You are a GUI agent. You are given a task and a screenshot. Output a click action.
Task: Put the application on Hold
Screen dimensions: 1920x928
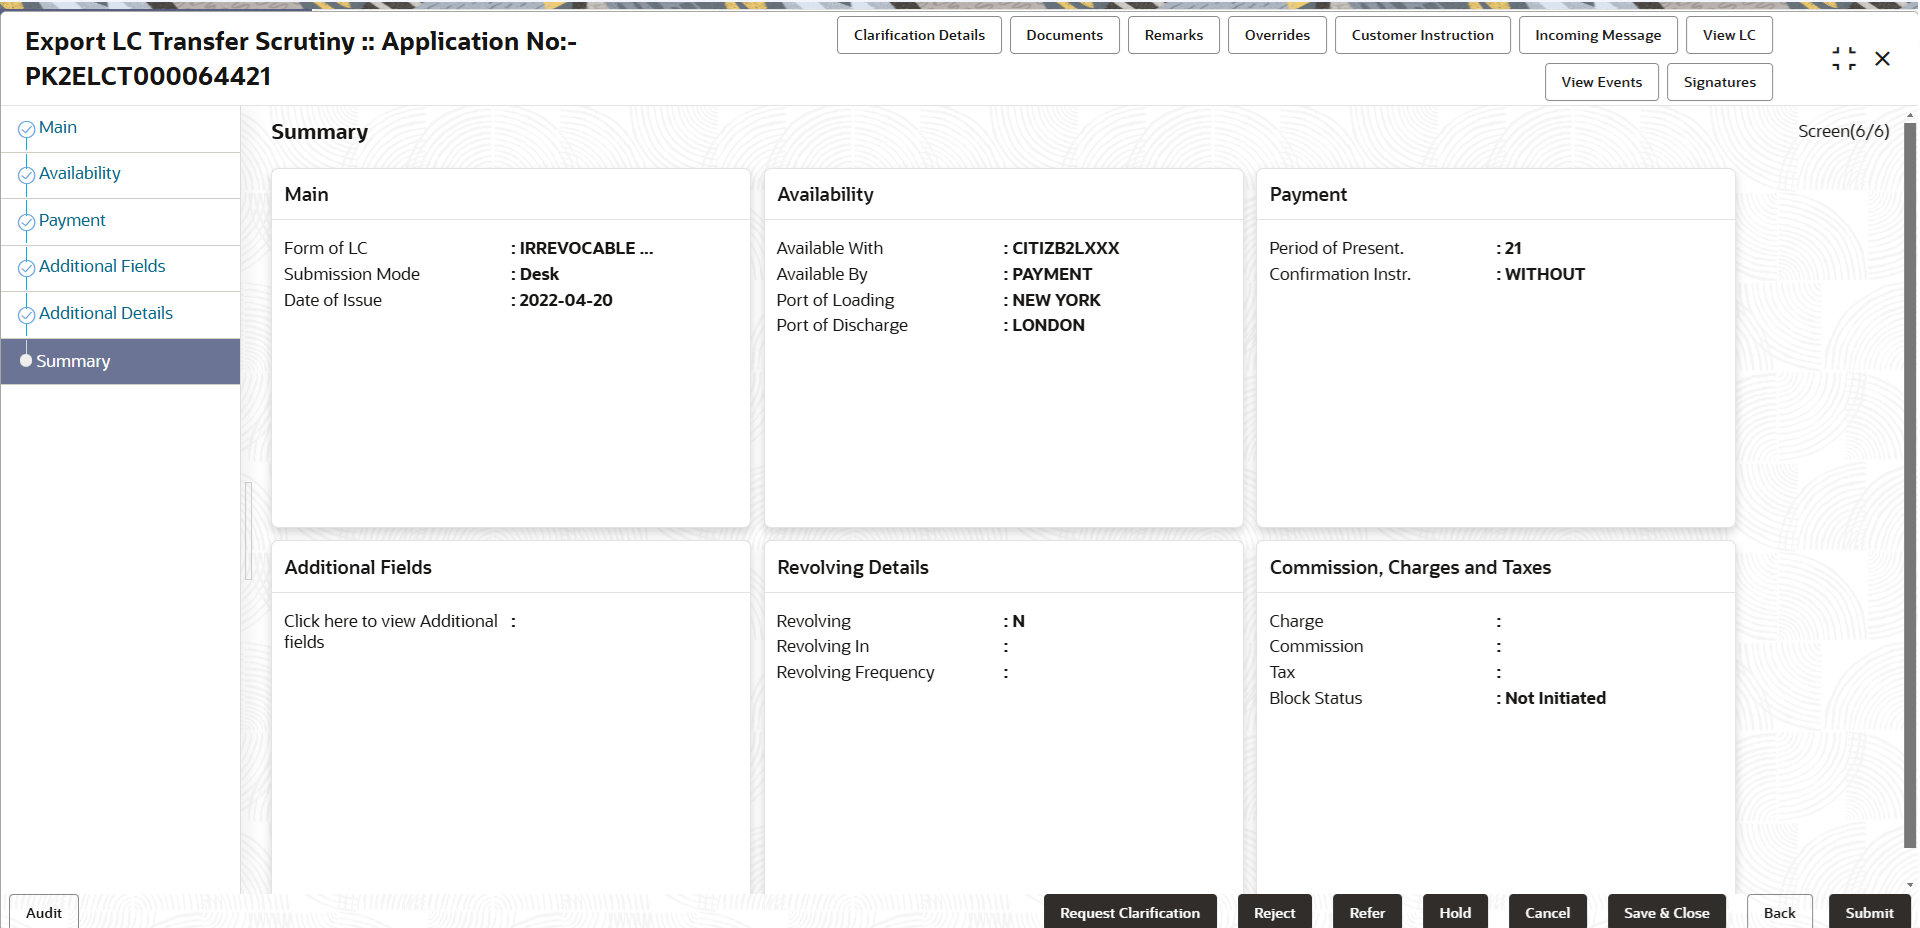coord(1455,912)
